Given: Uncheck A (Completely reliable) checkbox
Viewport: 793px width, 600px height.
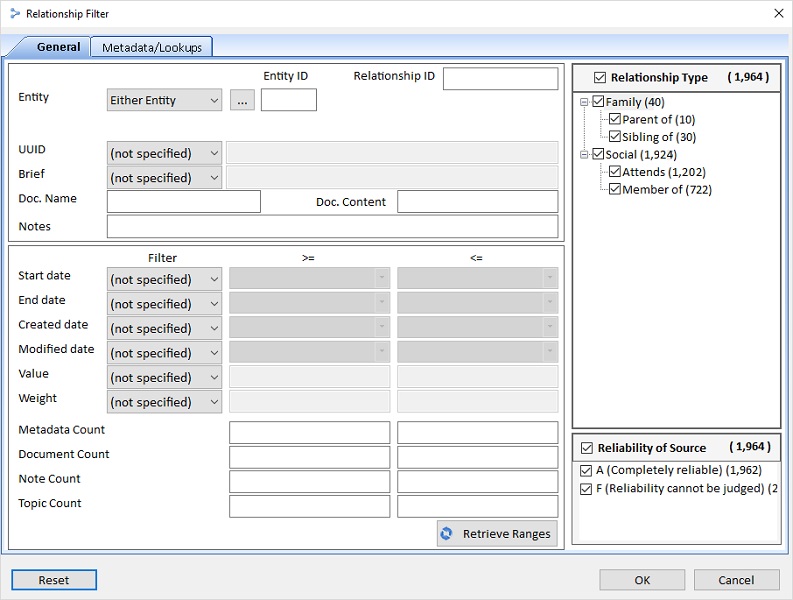Looking at the screenshot, I should point(586,470).
